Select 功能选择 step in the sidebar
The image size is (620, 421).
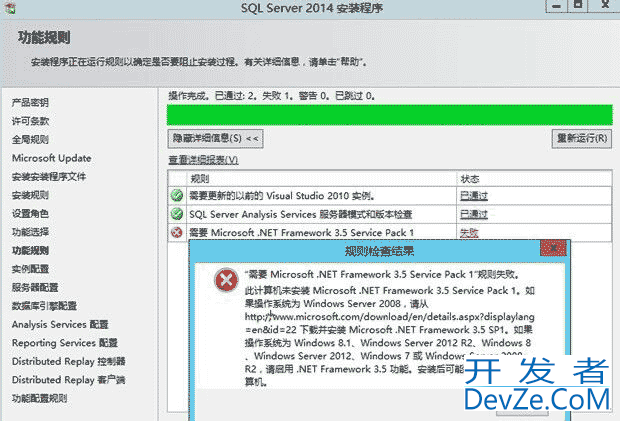click(x=30, y=232)
